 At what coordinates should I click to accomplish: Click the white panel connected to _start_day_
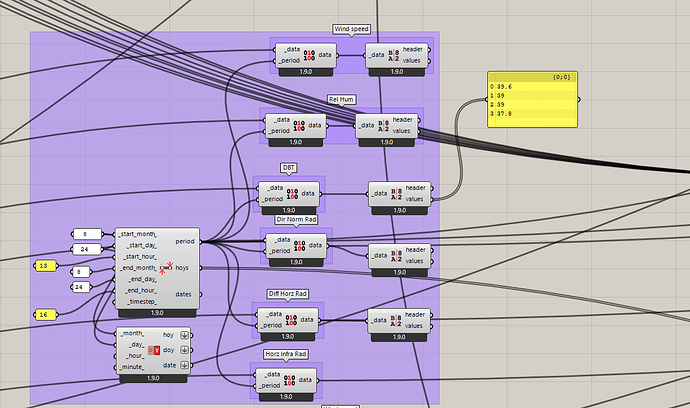click(x=85, y=249)
